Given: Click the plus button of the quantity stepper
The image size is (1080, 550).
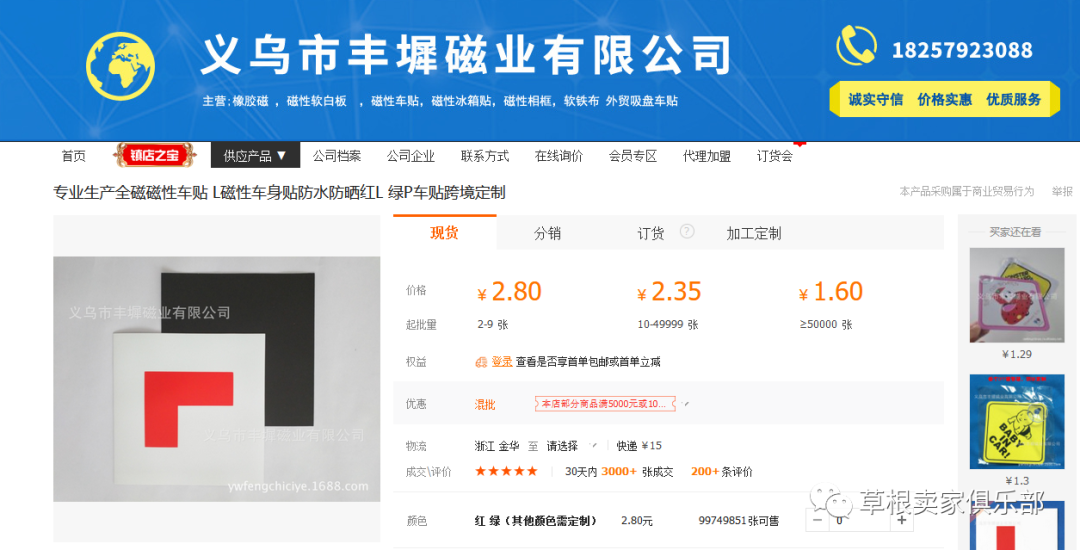Looking at the screenshot, I should (902, 520).
